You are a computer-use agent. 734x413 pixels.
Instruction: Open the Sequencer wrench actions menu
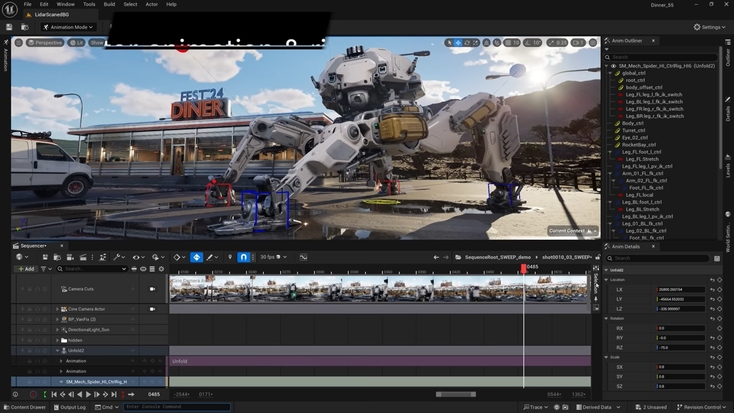(119, 257)
